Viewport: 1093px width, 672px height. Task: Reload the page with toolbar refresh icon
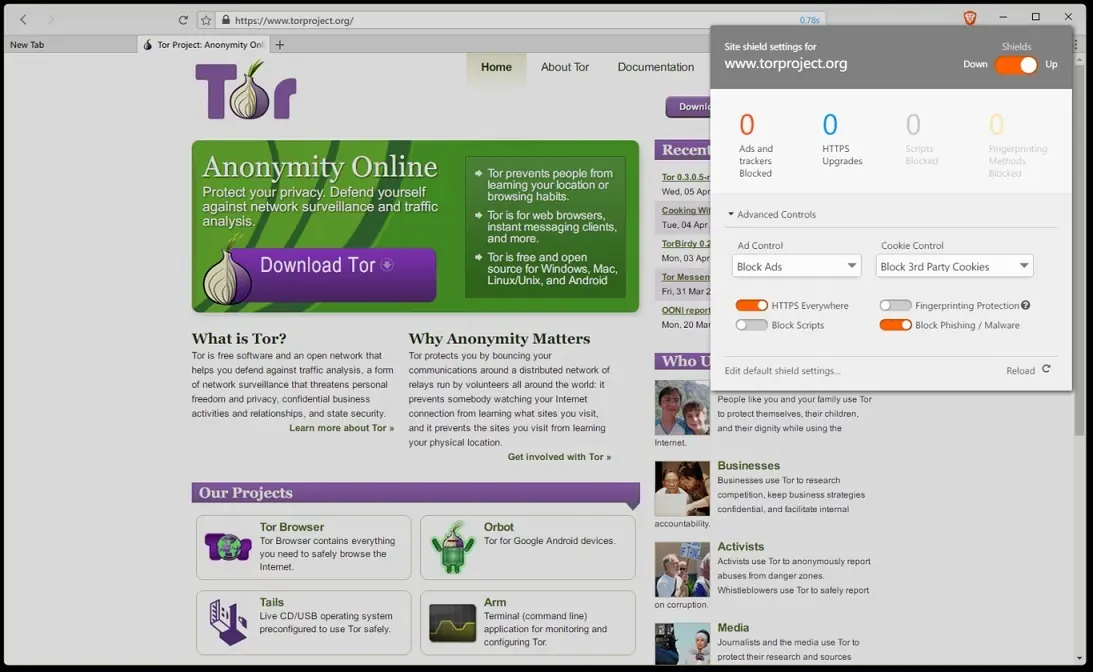point(183,20)
